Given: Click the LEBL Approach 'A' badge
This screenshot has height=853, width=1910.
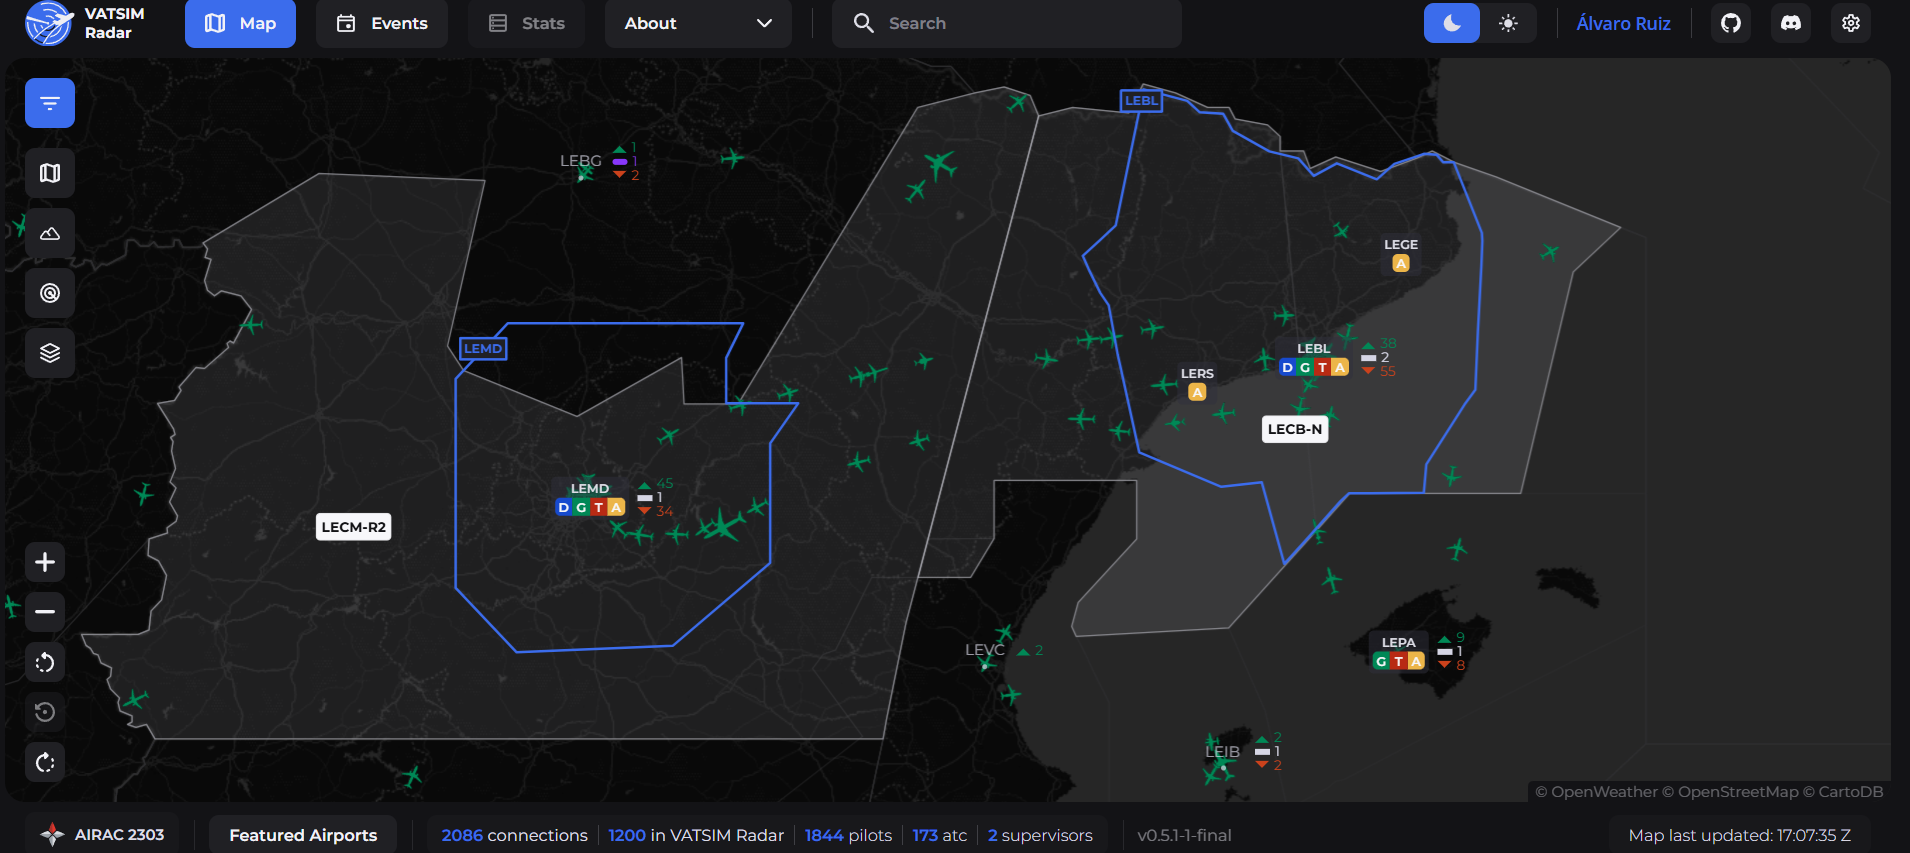Looking at the screenshot, I should pyautogui.click(x=1340, y=368).
